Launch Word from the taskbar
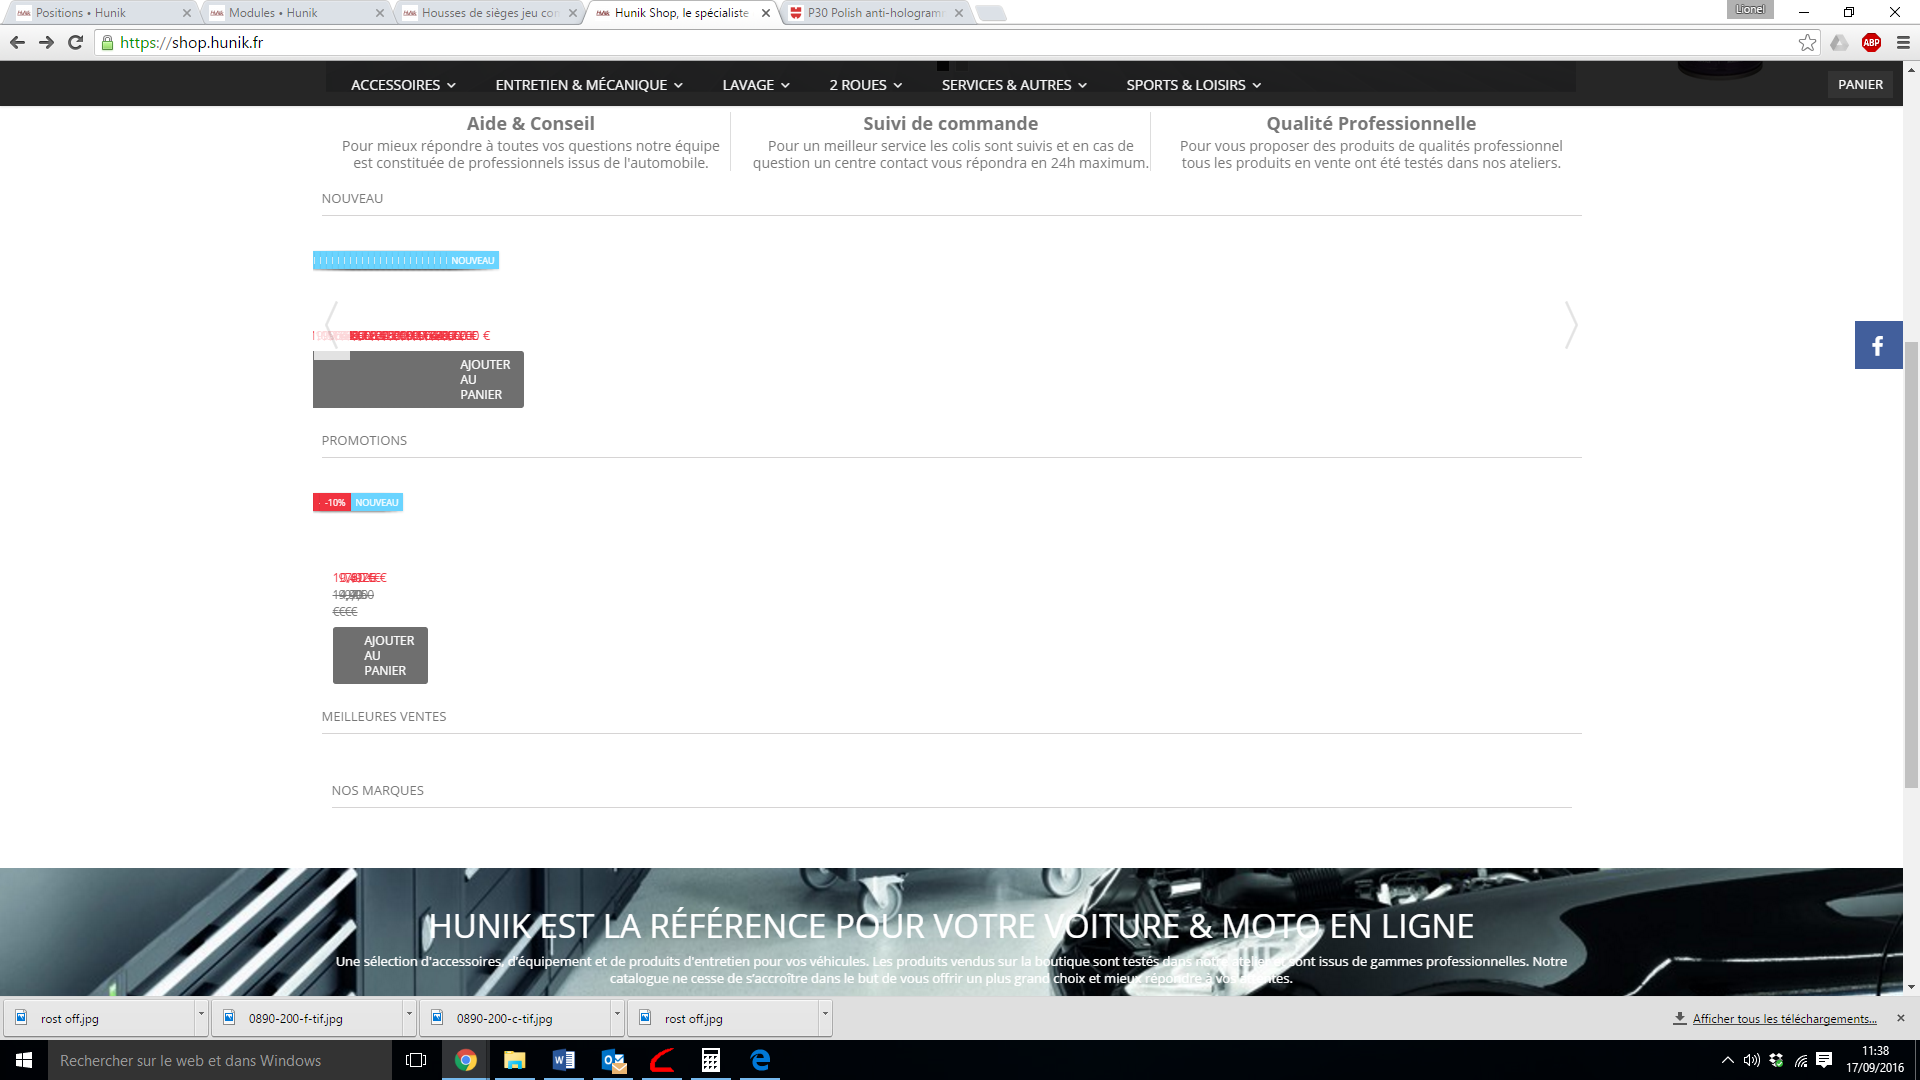This screenshot has width=1920, height=1080. (x=564, y=1060)
